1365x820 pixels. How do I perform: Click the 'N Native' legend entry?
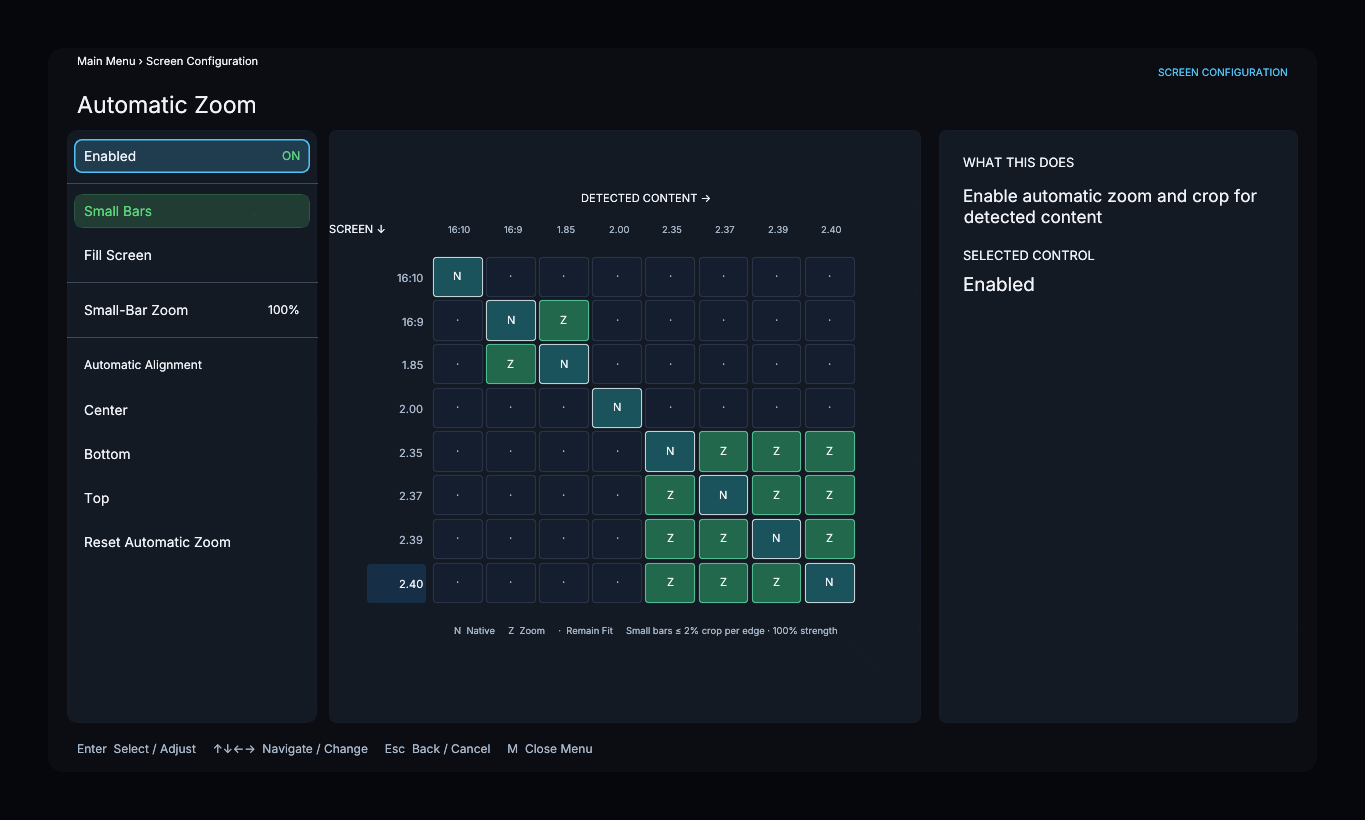click(x=474, y=631)
